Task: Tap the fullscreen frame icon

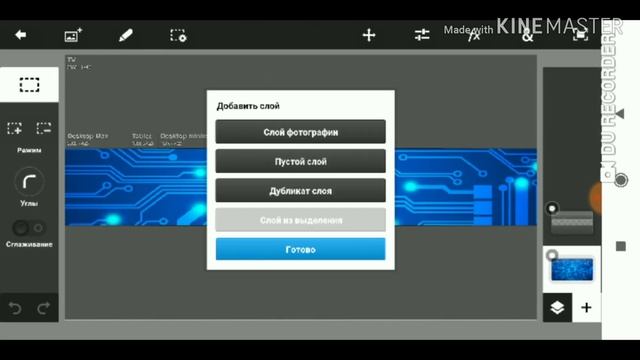Action: [580, 36]
